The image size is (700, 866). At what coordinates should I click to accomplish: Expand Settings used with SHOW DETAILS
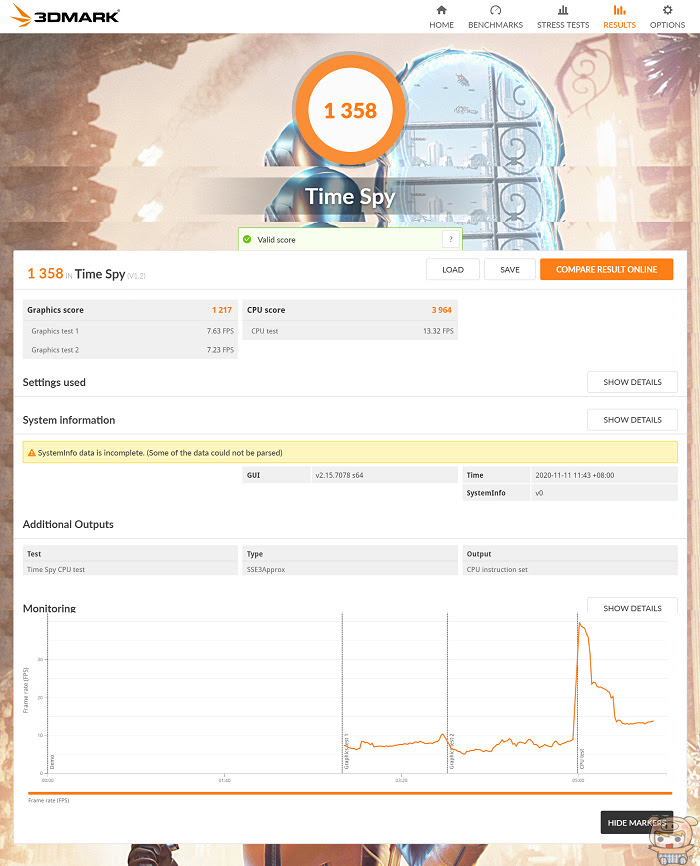pyautogui.click(x=632, y=382)
